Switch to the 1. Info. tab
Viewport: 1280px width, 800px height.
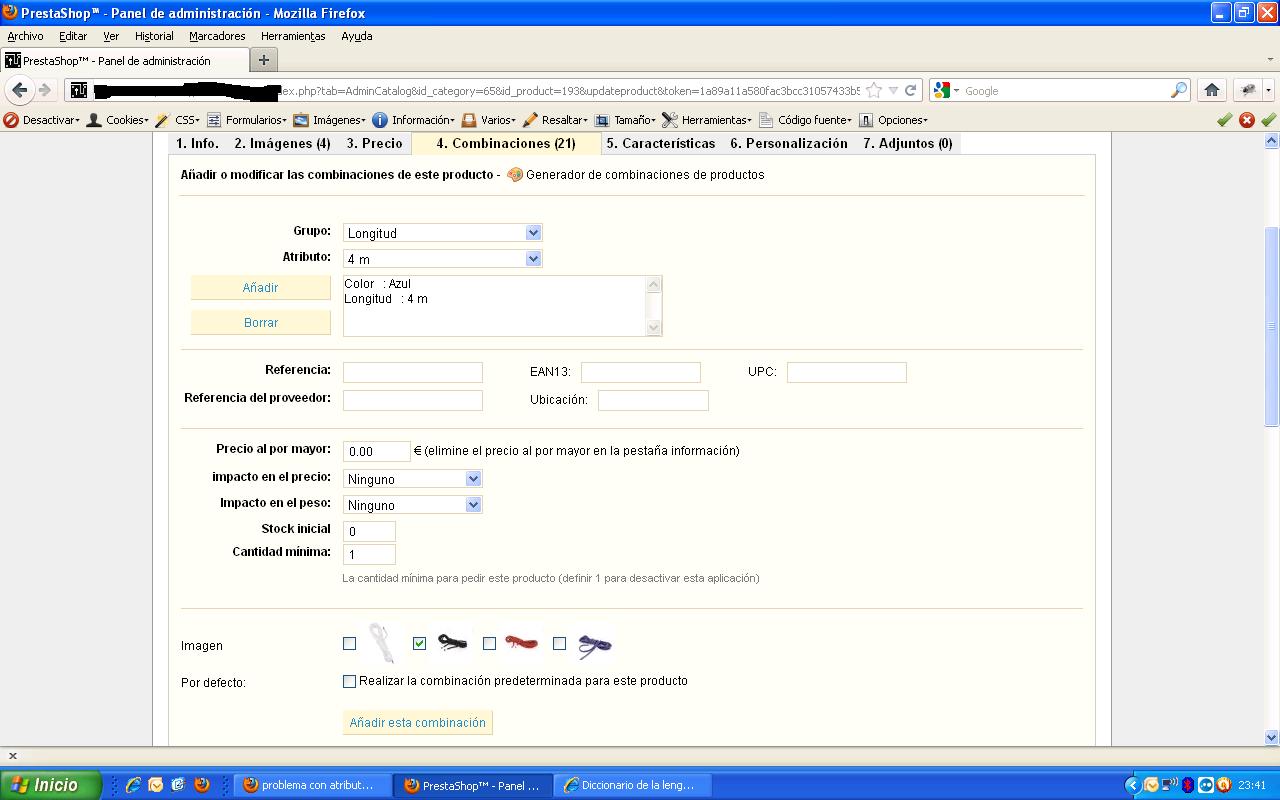click(197, 143)
